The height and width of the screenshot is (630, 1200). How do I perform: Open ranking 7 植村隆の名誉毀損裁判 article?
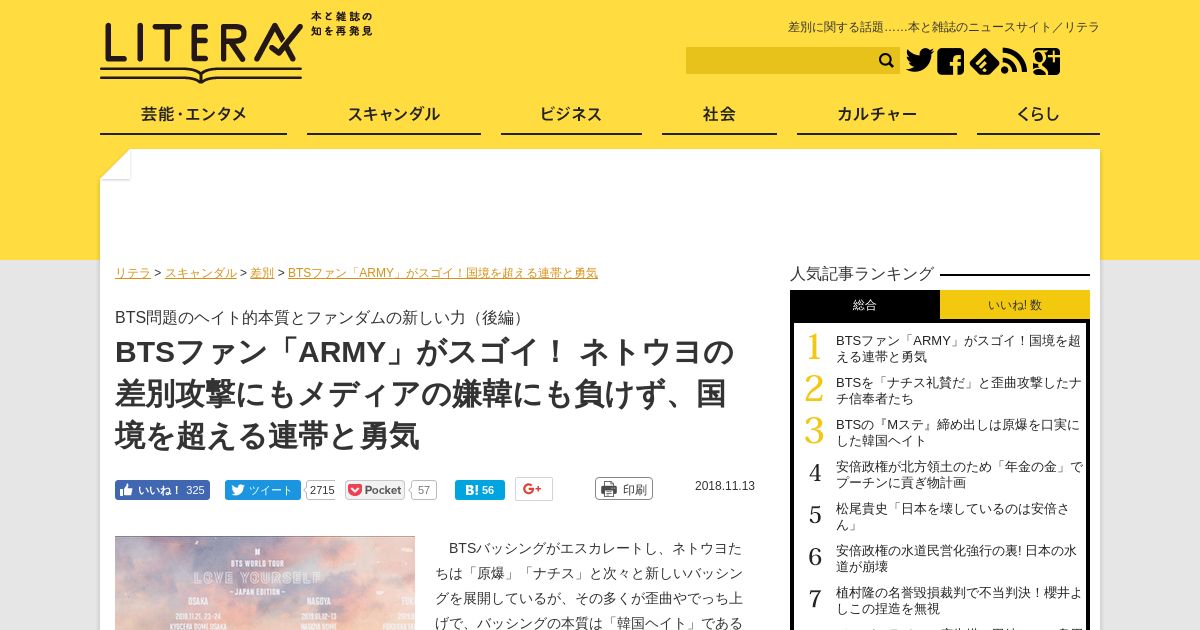pos(958,600)
